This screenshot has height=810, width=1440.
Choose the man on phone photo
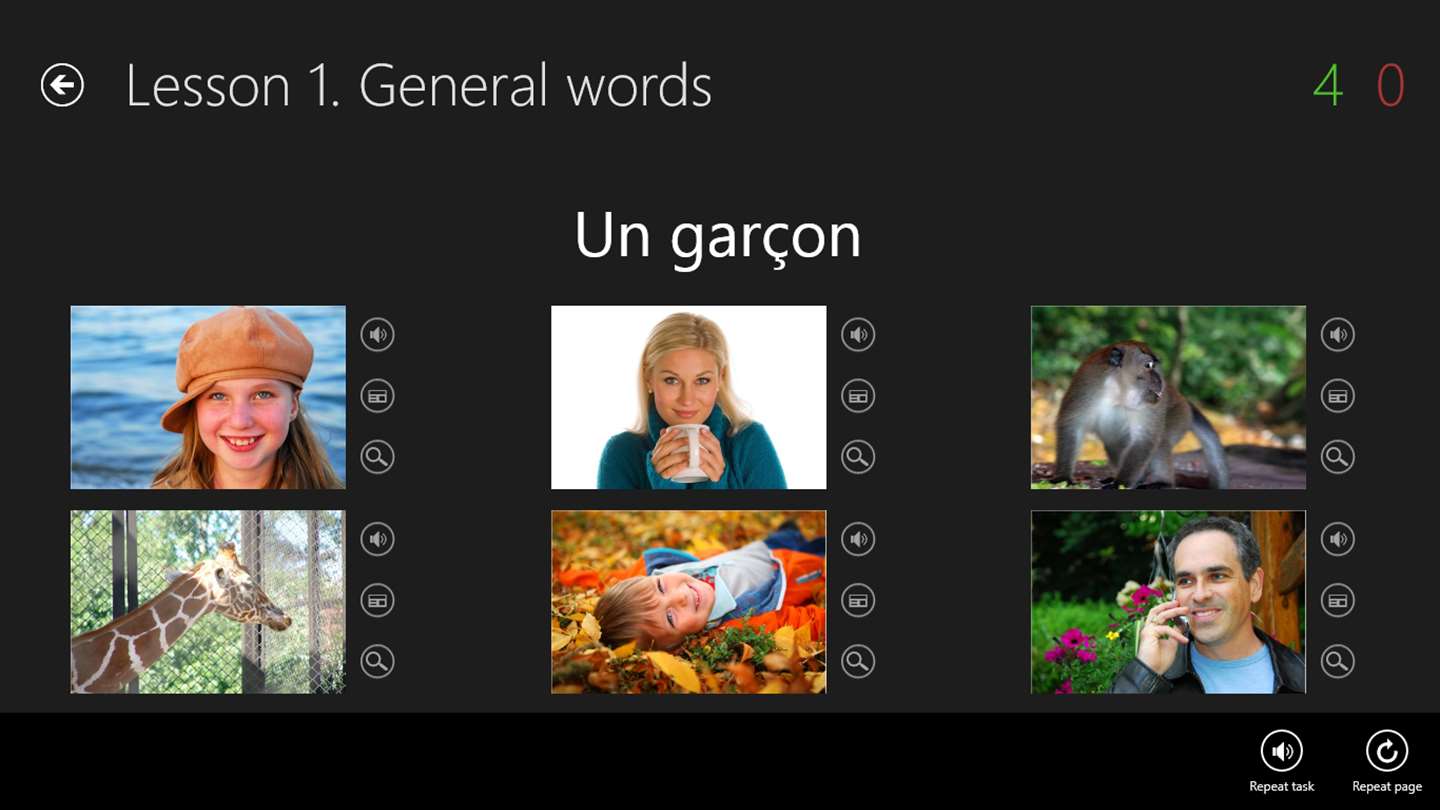click(1168, 602)
